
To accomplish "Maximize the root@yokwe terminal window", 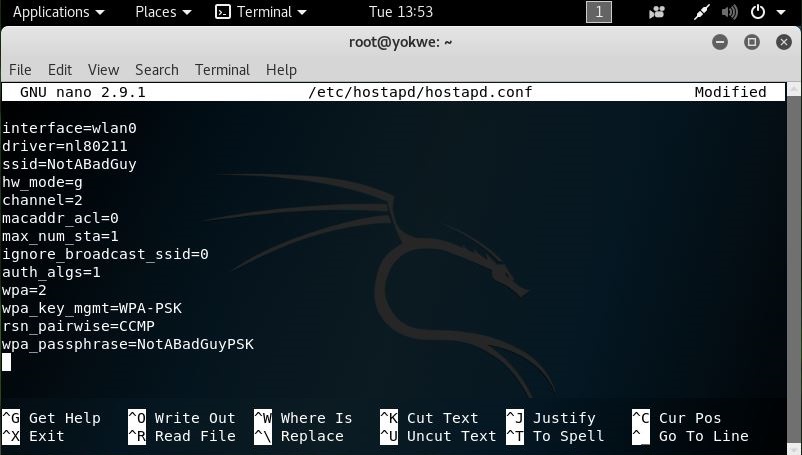I will pos(752,42).
